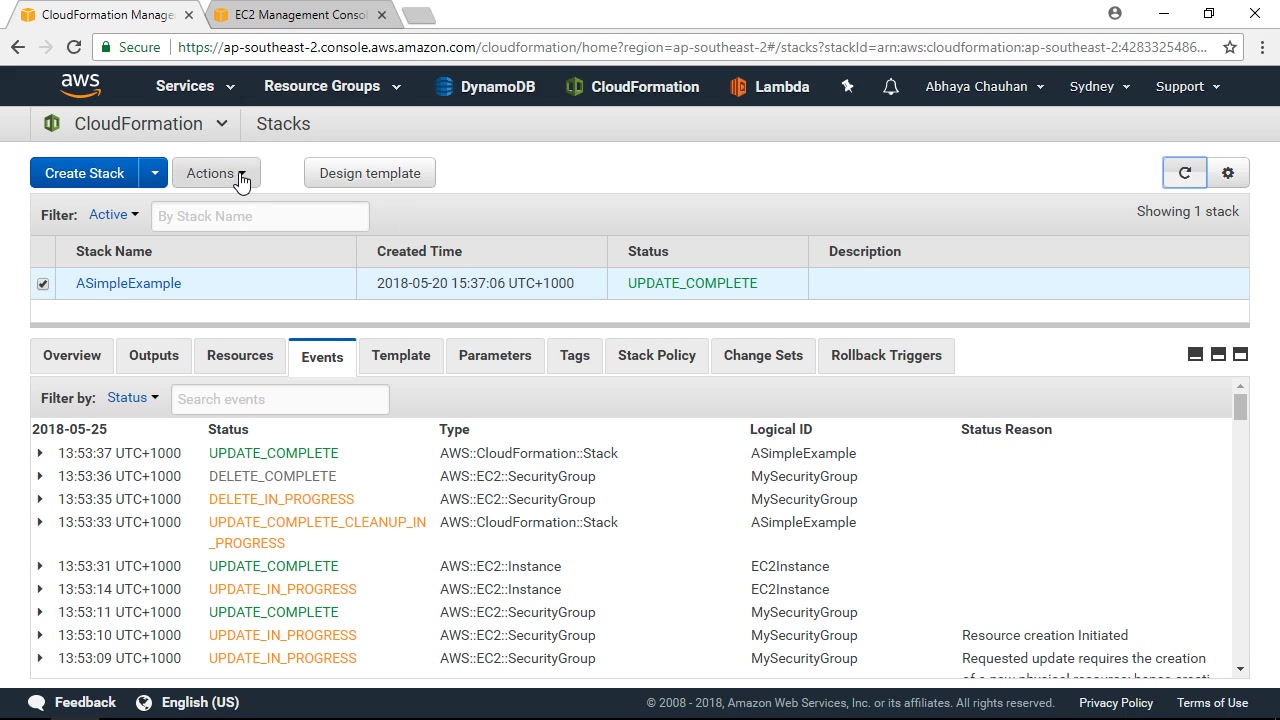Click the Feedback speech bubble icon
1280x720 pixels.
(37, 702)
